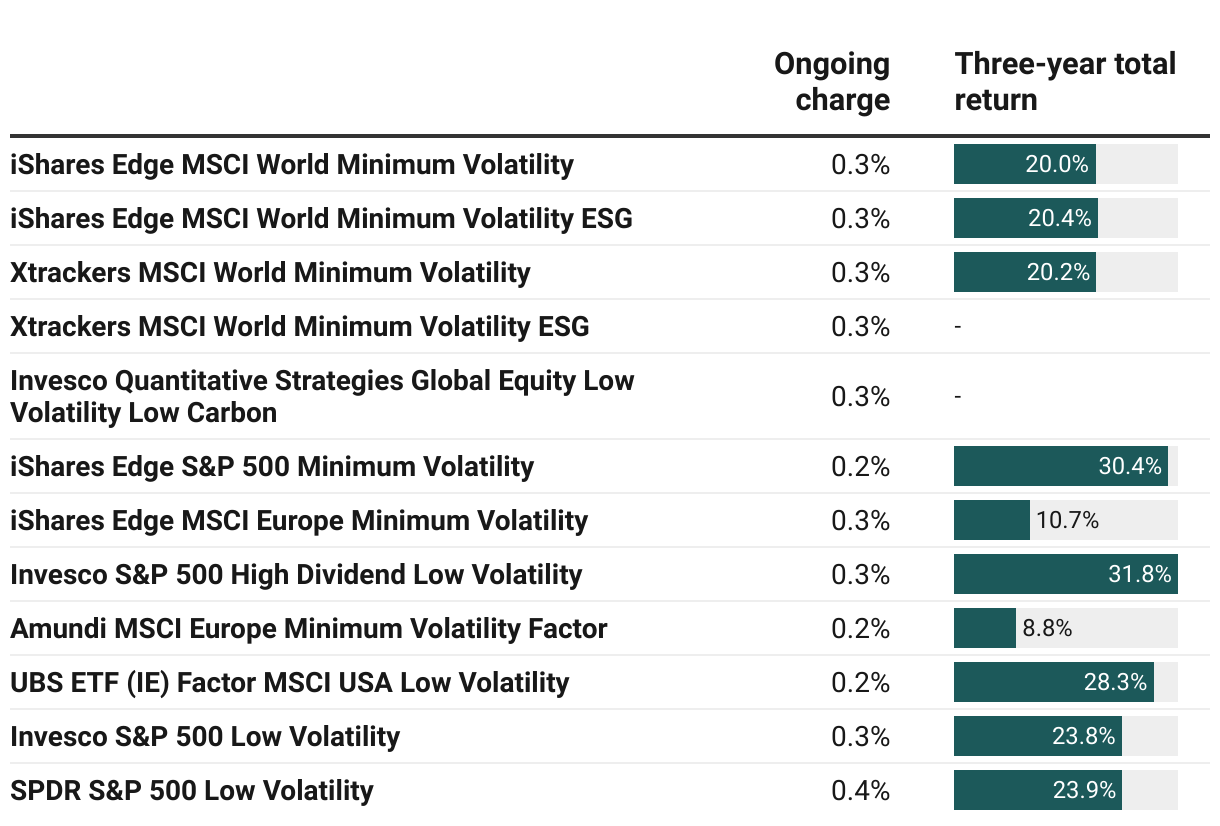Click the Ongoing charge column header

point(831,81)
